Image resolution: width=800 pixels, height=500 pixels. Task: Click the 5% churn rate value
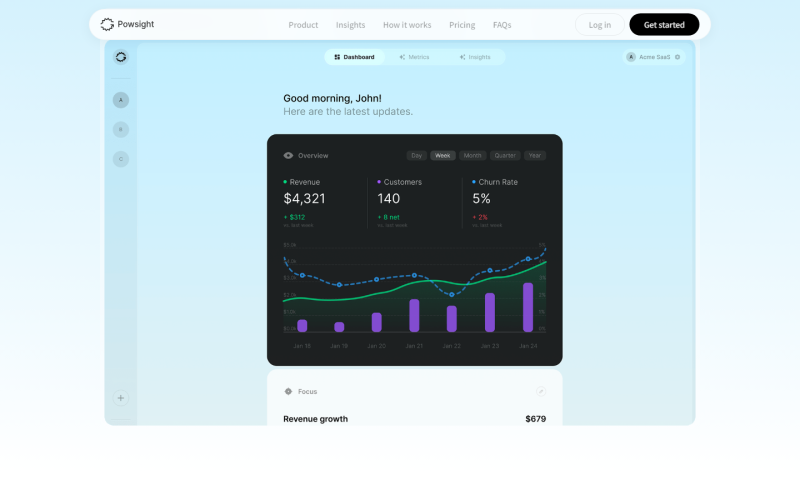click(481, 198)
